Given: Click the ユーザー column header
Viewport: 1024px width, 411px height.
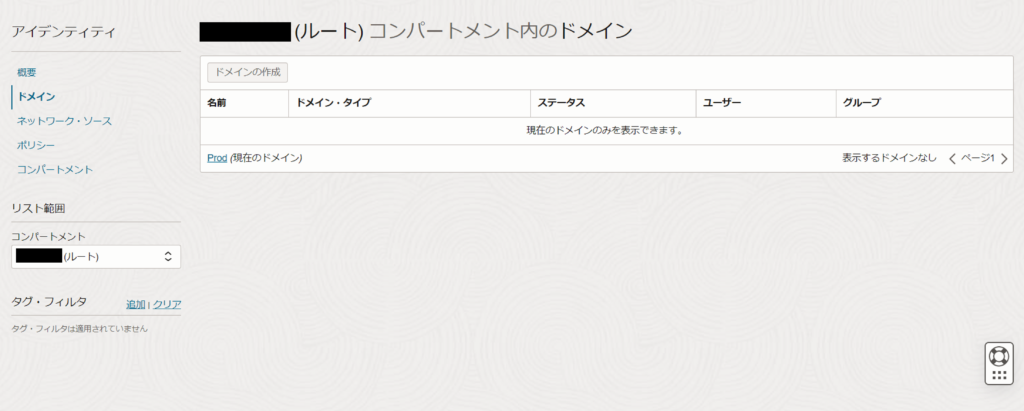Looking at the screenshot, I should [x=722, y=103].
